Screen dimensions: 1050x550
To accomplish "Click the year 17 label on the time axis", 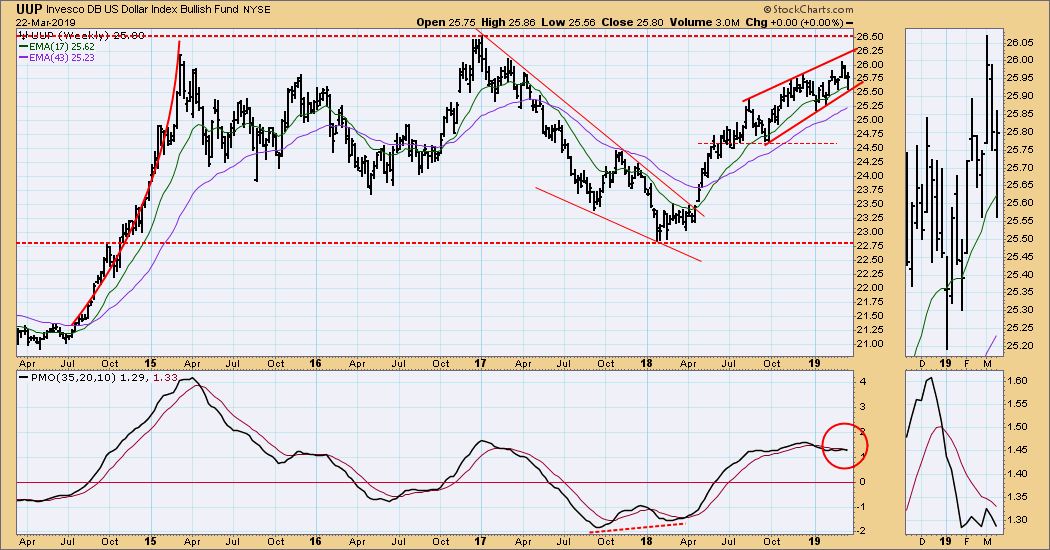I will (x=479, y=364).
